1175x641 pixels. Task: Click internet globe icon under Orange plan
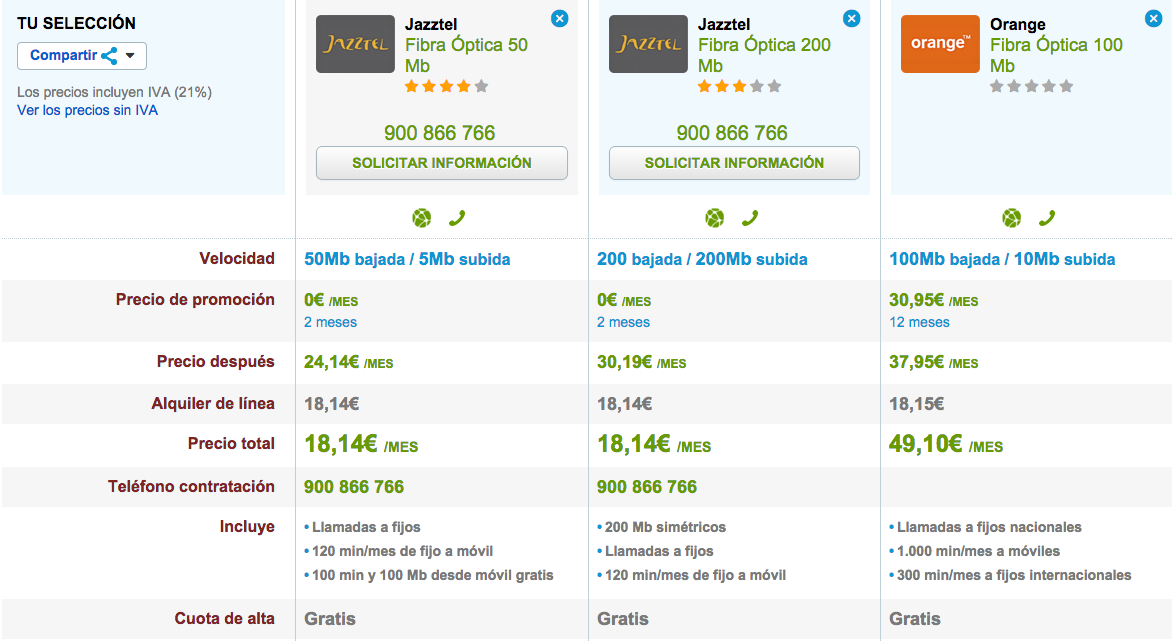coord(1012,218)
